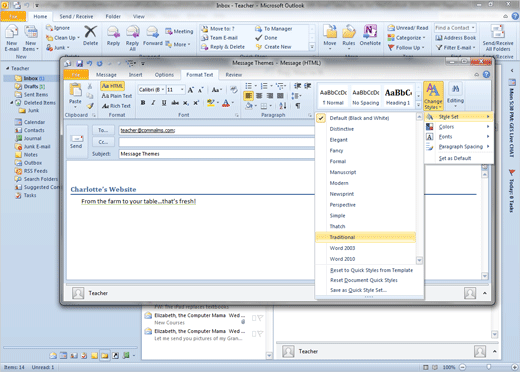Image resolution: width=520 pixels, height=372 pixels.
Task: Switch message format to Rich Text
Action: coord(116,106)
